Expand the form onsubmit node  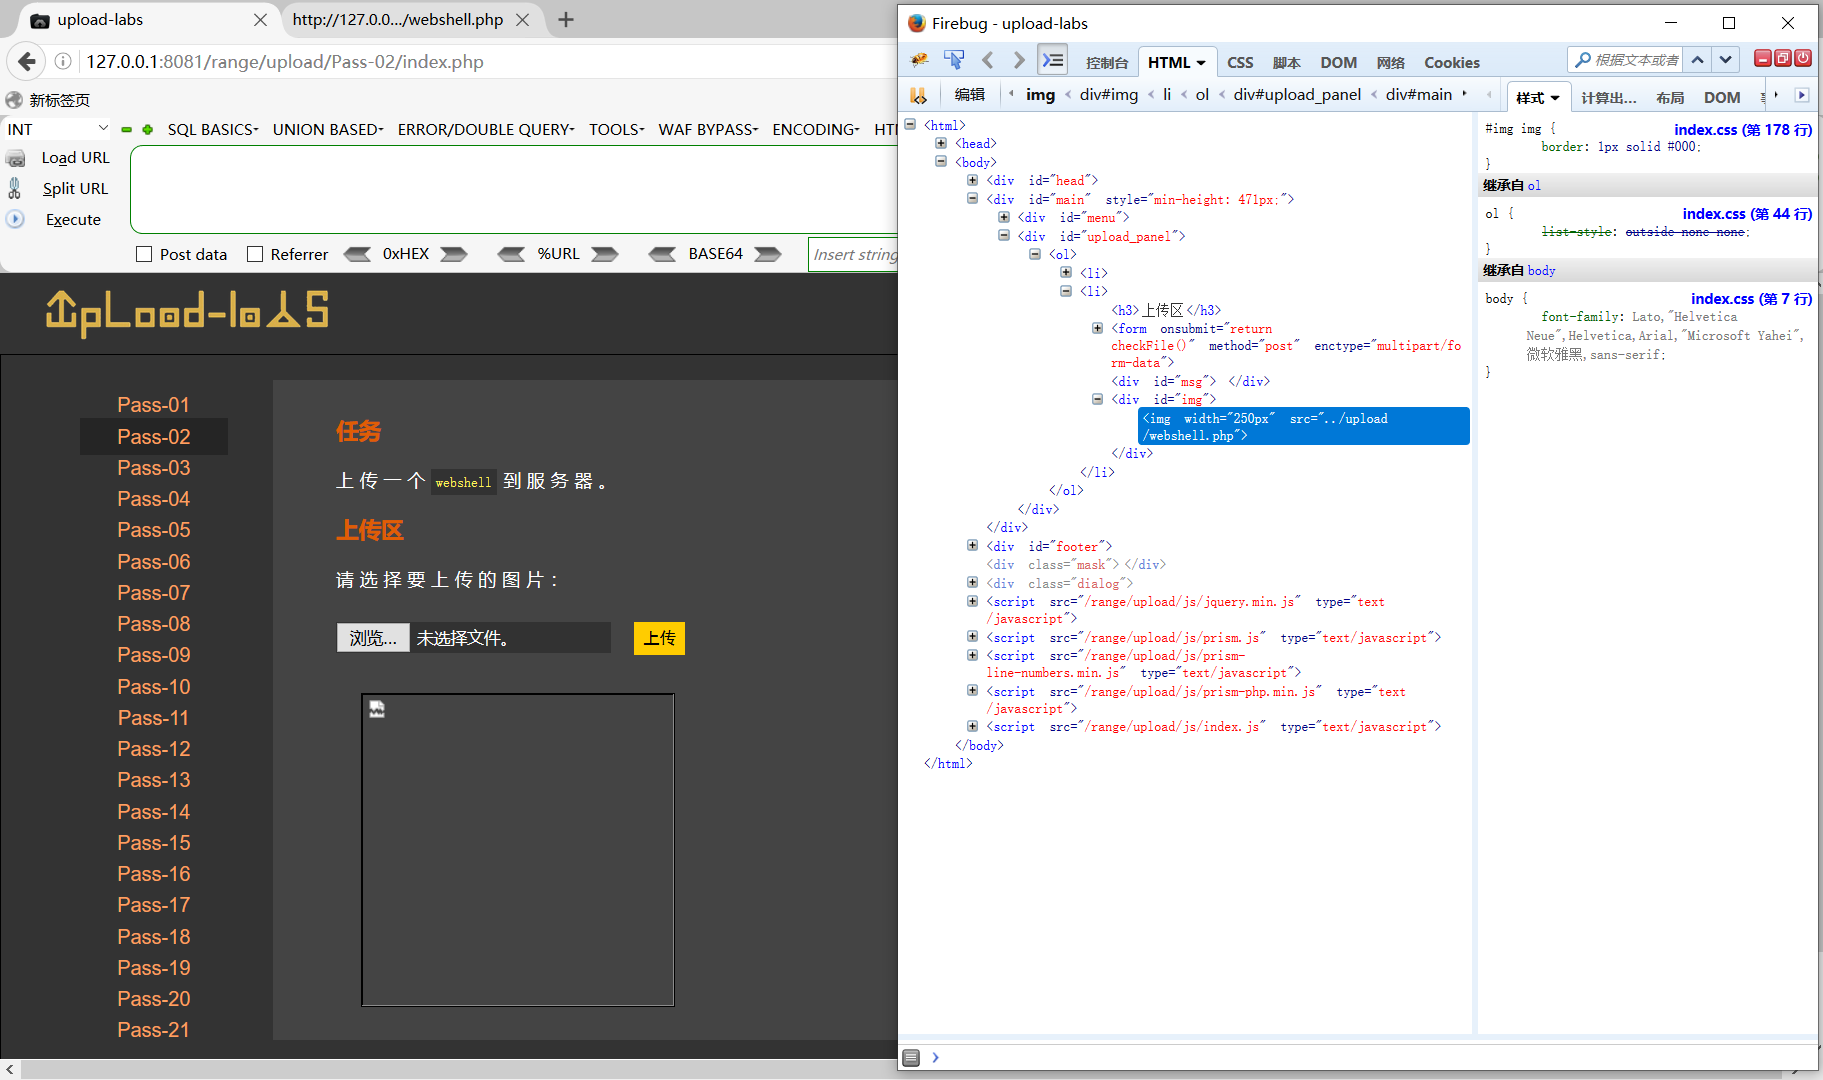click(1098, 328)
